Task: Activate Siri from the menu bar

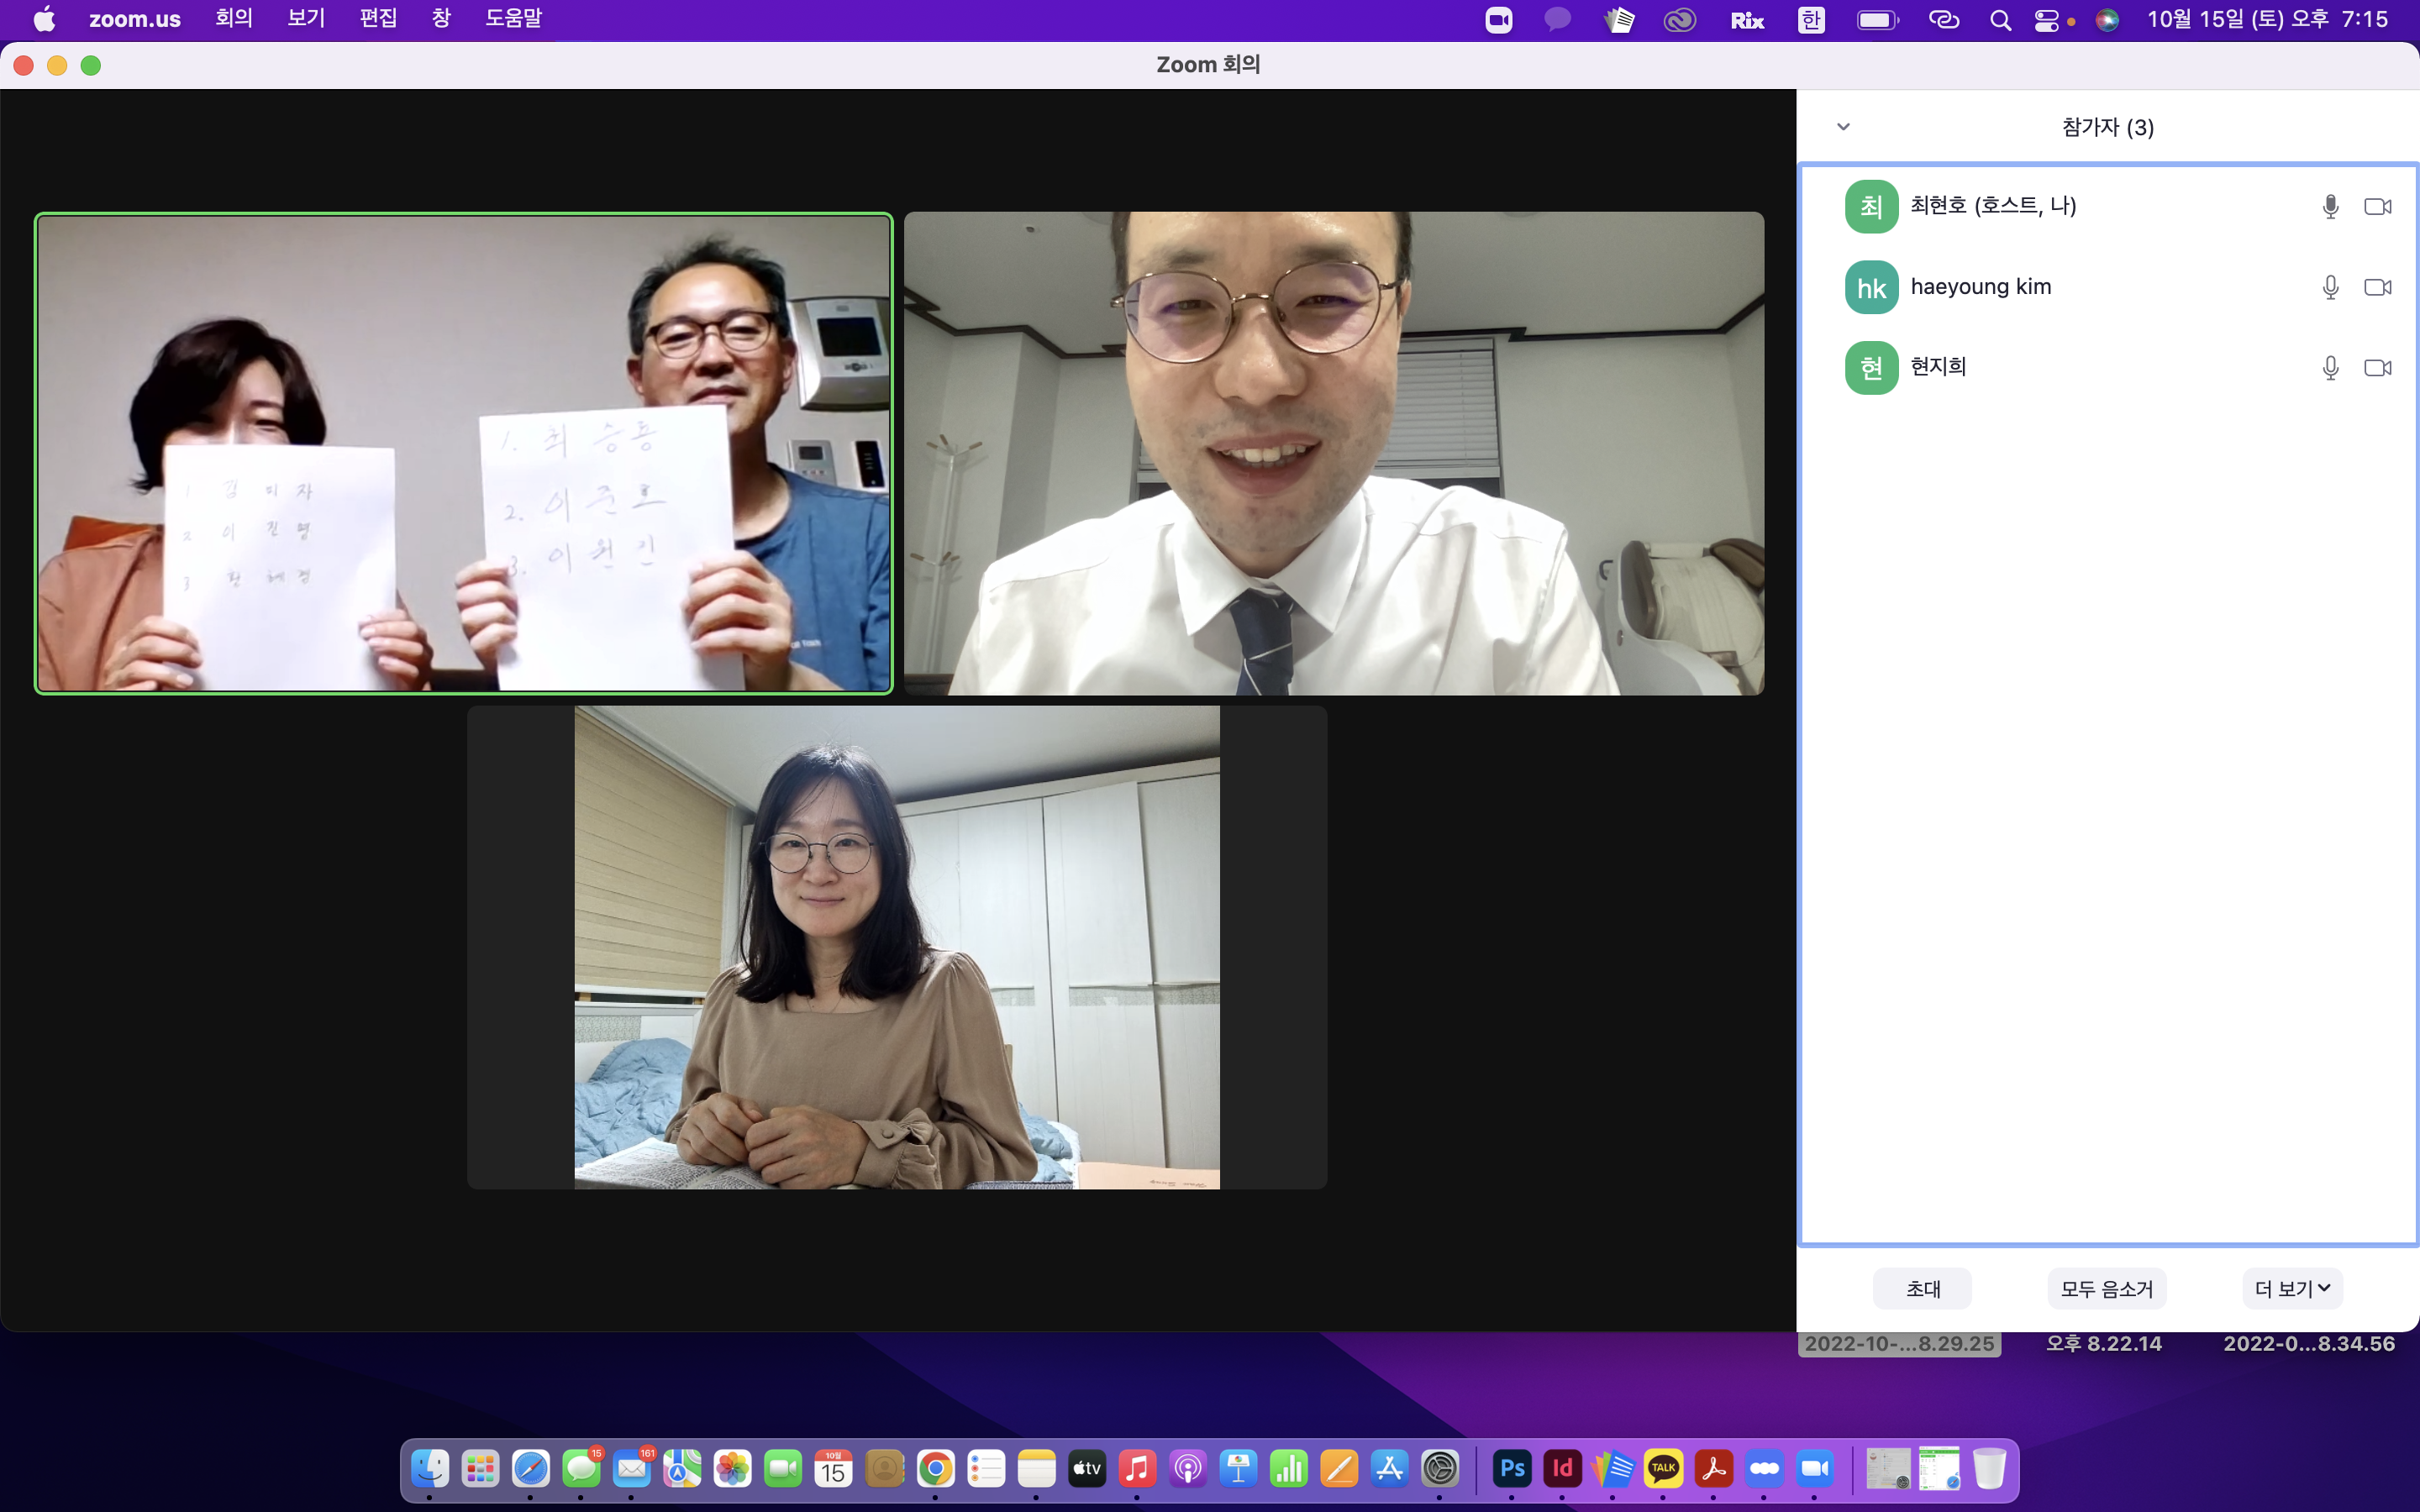Action: tap(2107, 20)
